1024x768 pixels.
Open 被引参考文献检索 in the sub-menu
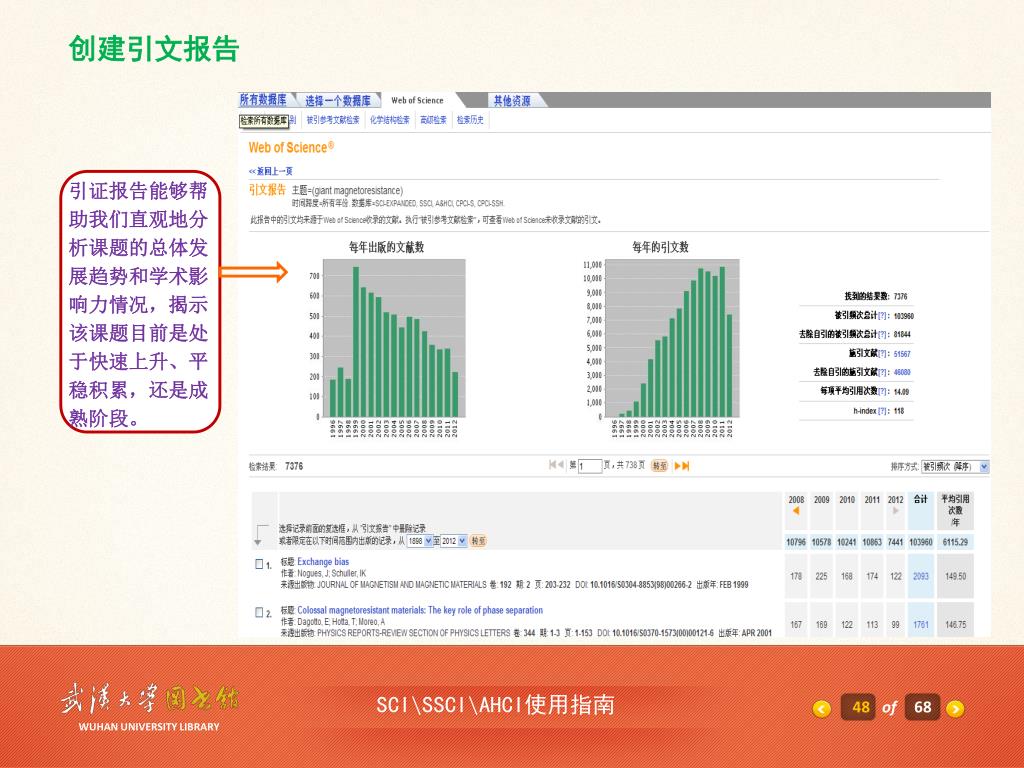333,120
